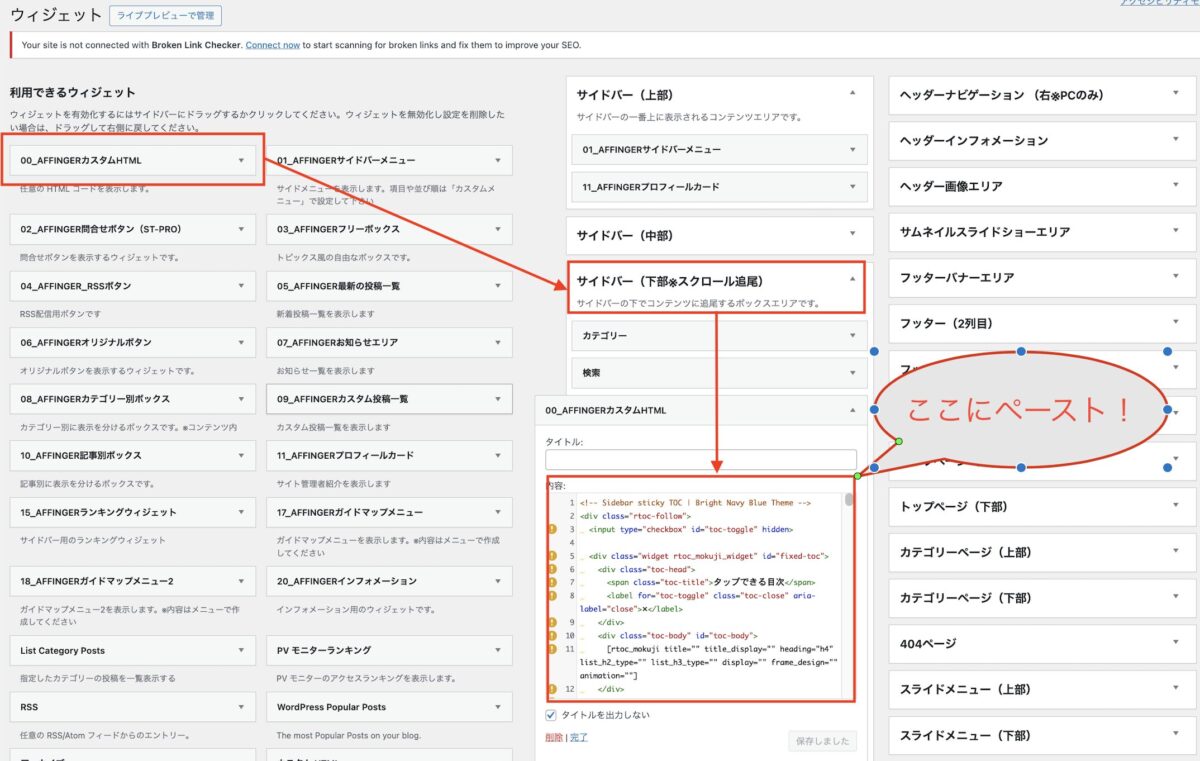
Task: Expand the カテゴリーページ（下部） panel arrow
Action: coord(1177,598)
